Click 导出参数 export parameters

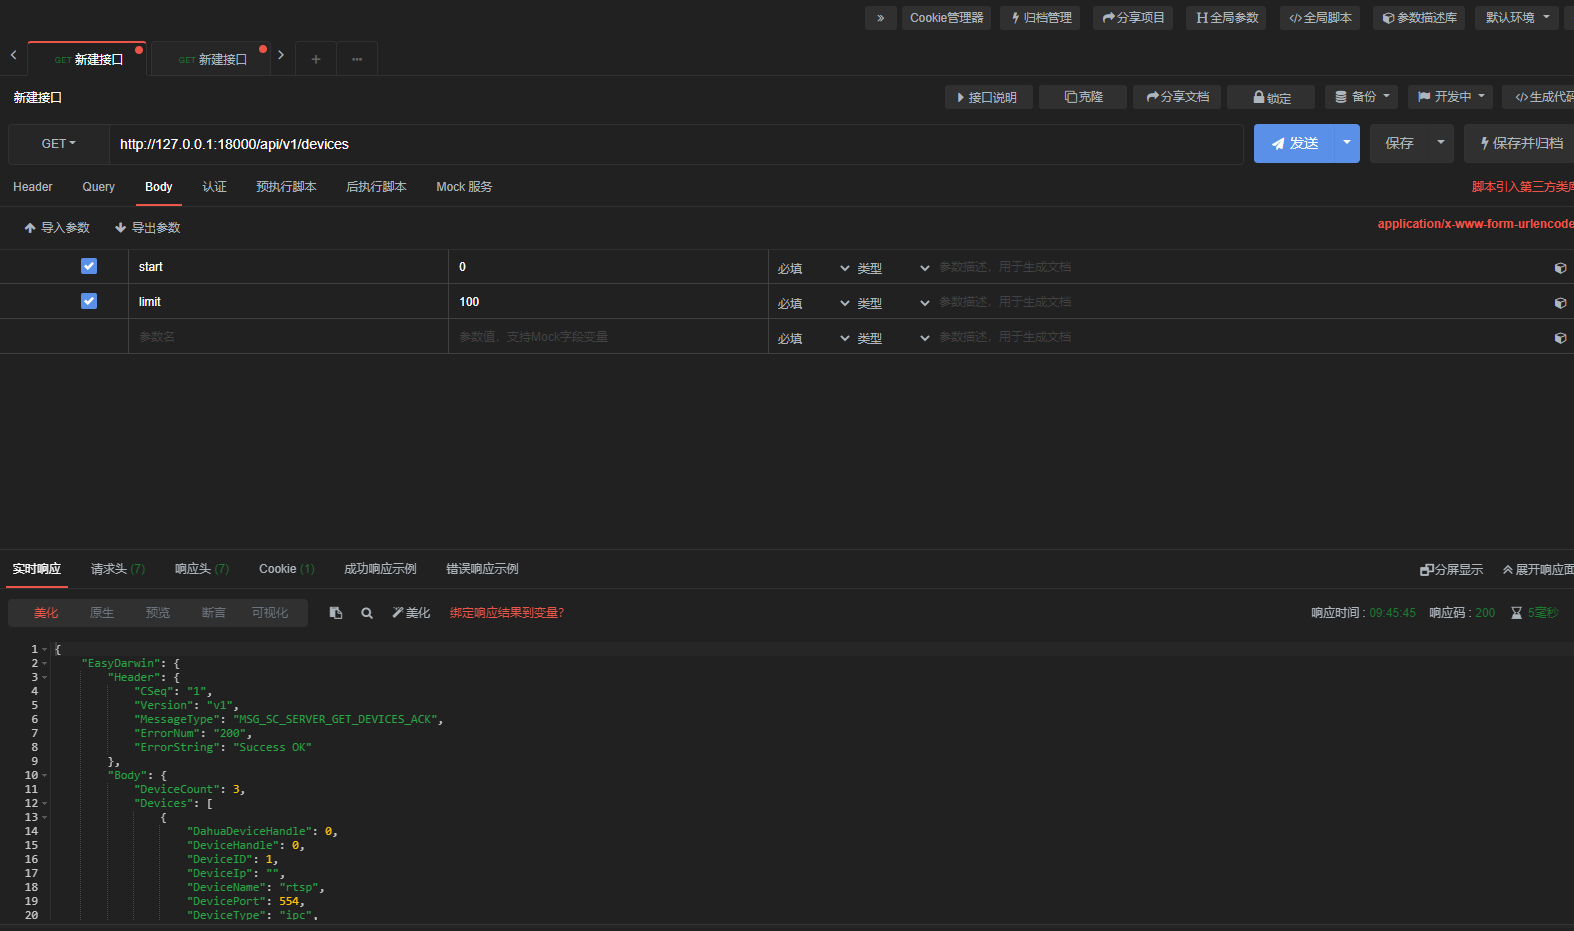[147, 228]
